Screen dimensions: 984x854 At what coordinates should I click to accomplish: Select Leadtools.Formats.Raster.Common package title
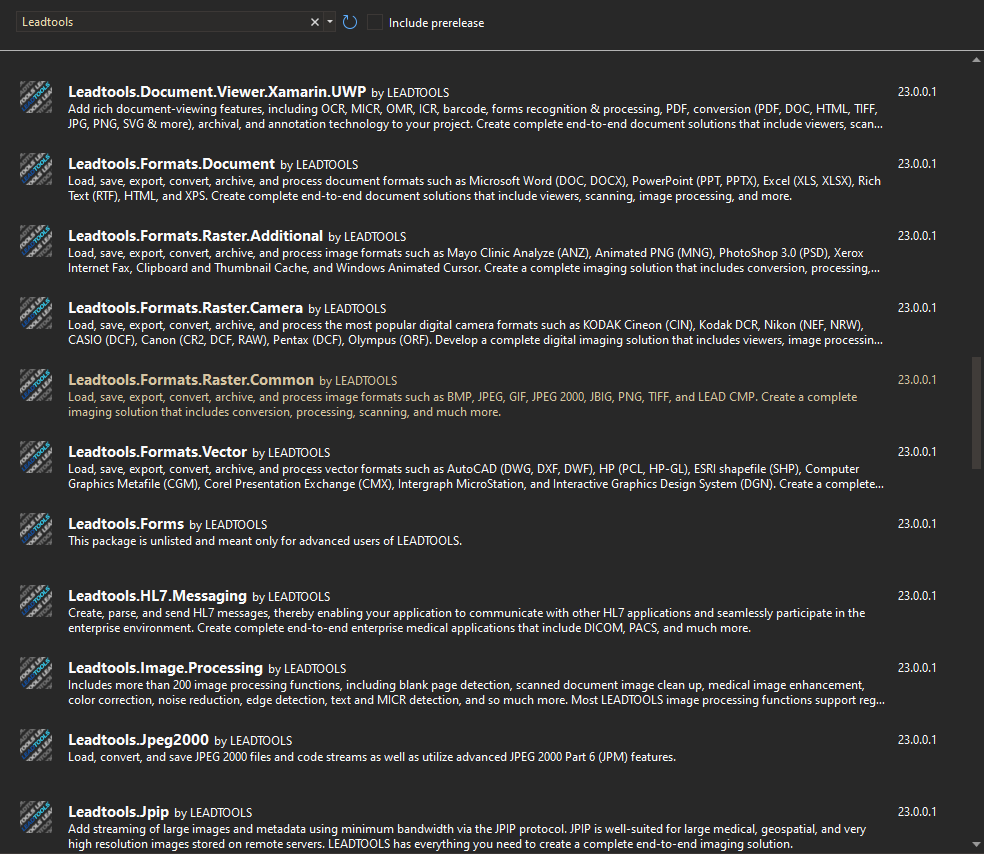coord(191,380)
